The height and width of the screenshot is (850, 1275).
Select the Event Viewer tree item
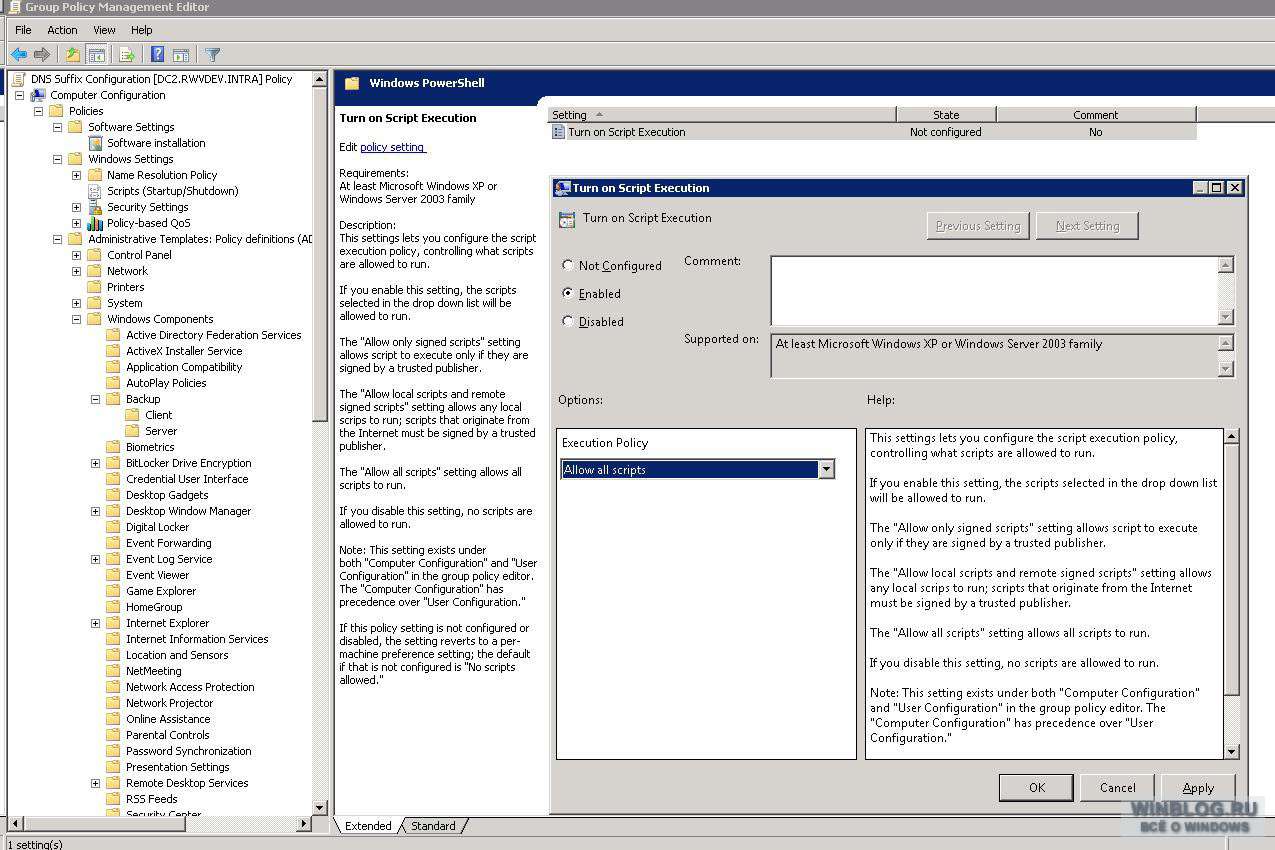click(157, 575)
